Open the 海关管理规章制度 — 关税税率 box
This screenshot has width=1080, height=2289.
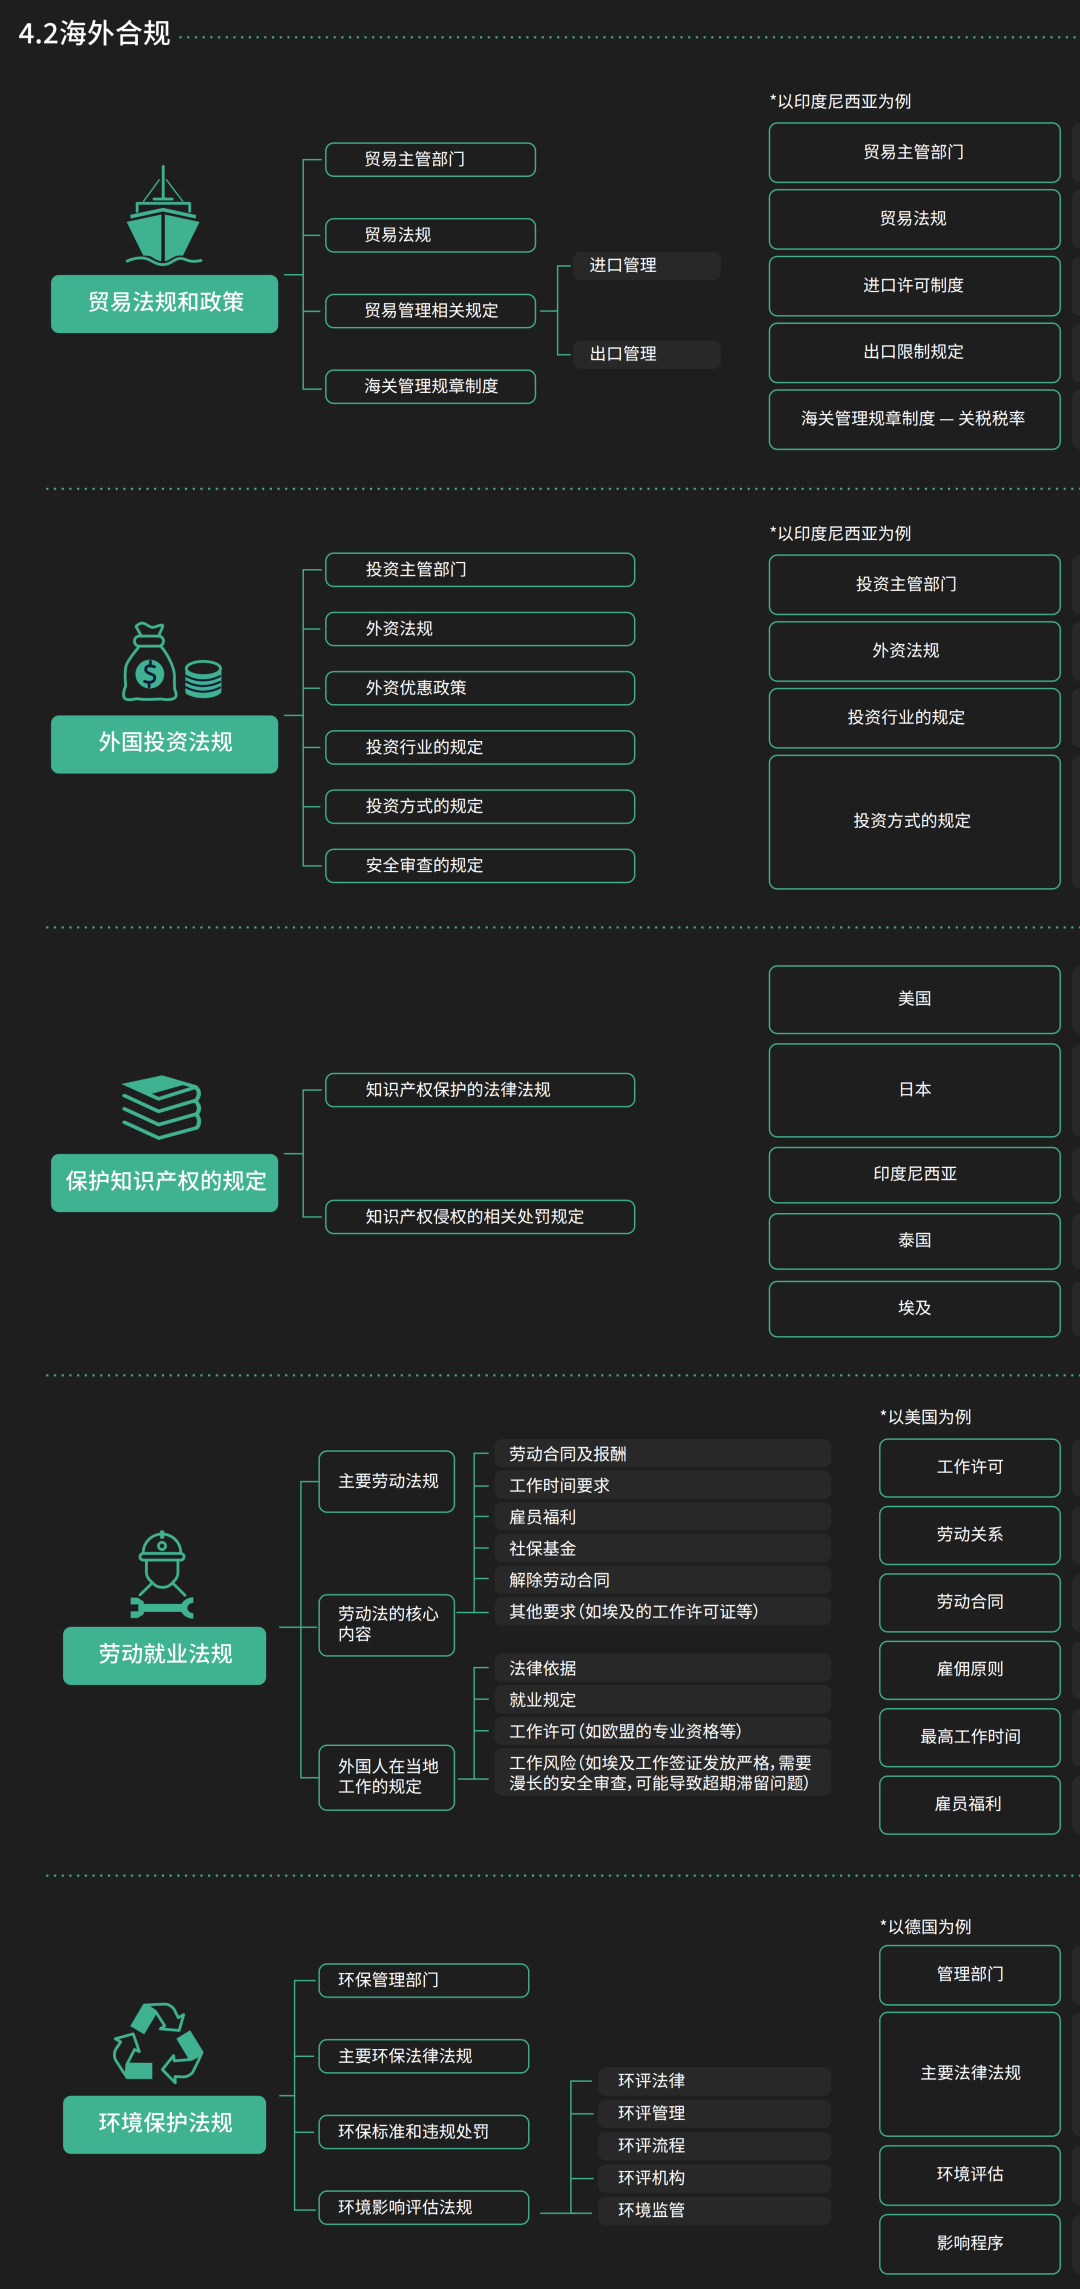pyautogui.click(x=914, y=419)
